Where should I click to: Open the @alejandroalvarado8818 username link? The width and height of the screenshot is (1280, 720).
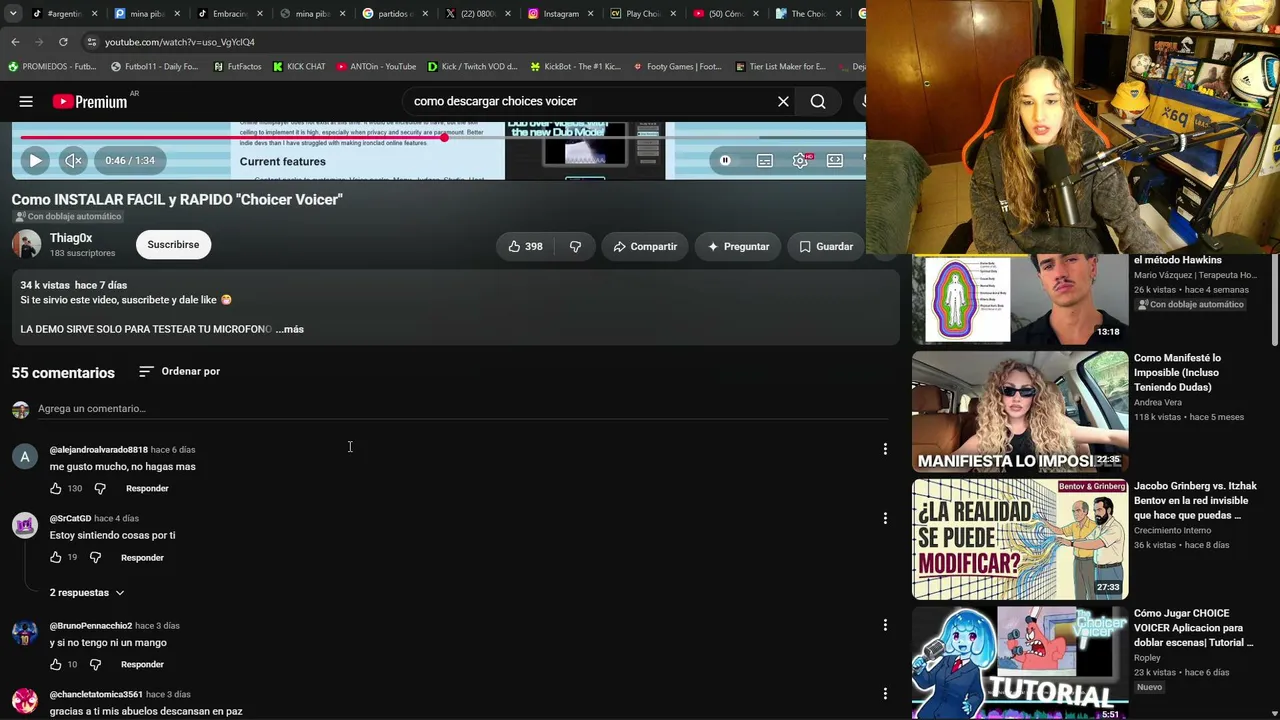pyautogui.click(x=99, y=450)
